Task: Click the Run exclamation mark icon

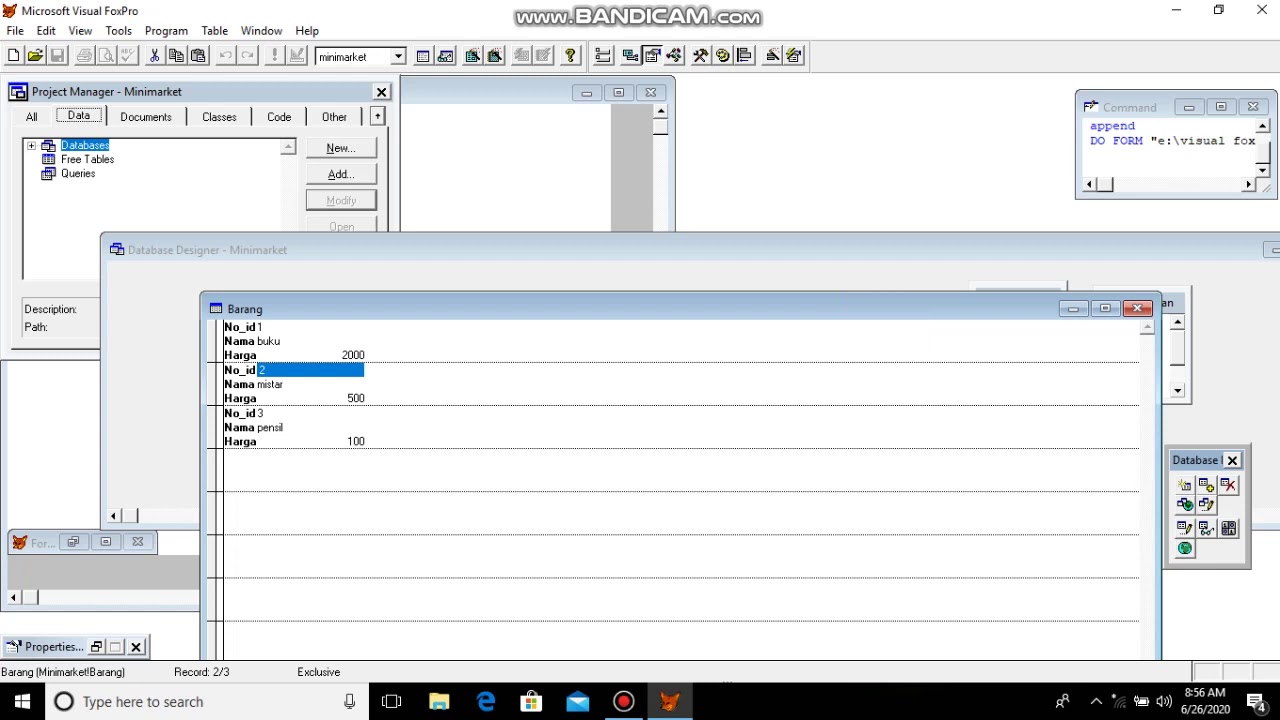Action: pos(275,56)
